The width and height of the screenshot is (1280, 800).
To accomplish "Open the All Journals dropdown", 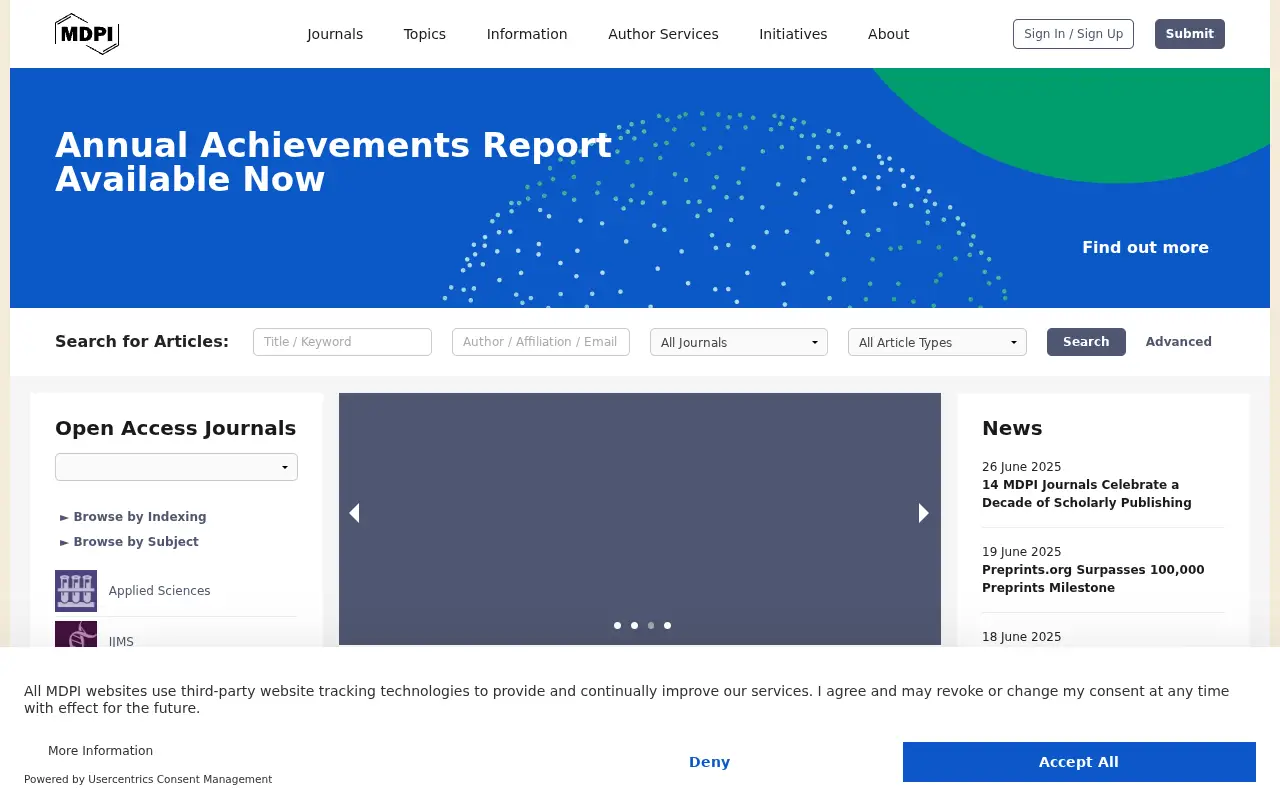I will point(739,342).
